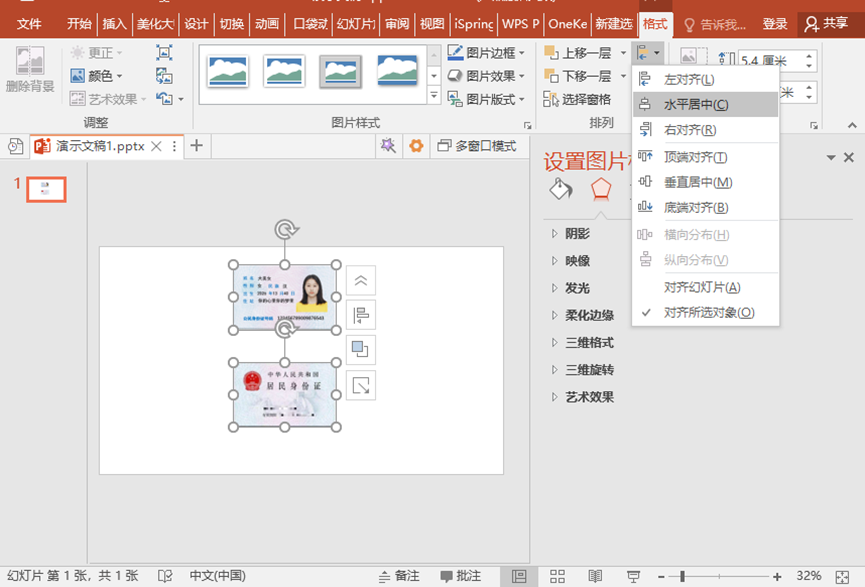
Task: Open the 插入 Insert tab
Action: (x=114, y=24)
